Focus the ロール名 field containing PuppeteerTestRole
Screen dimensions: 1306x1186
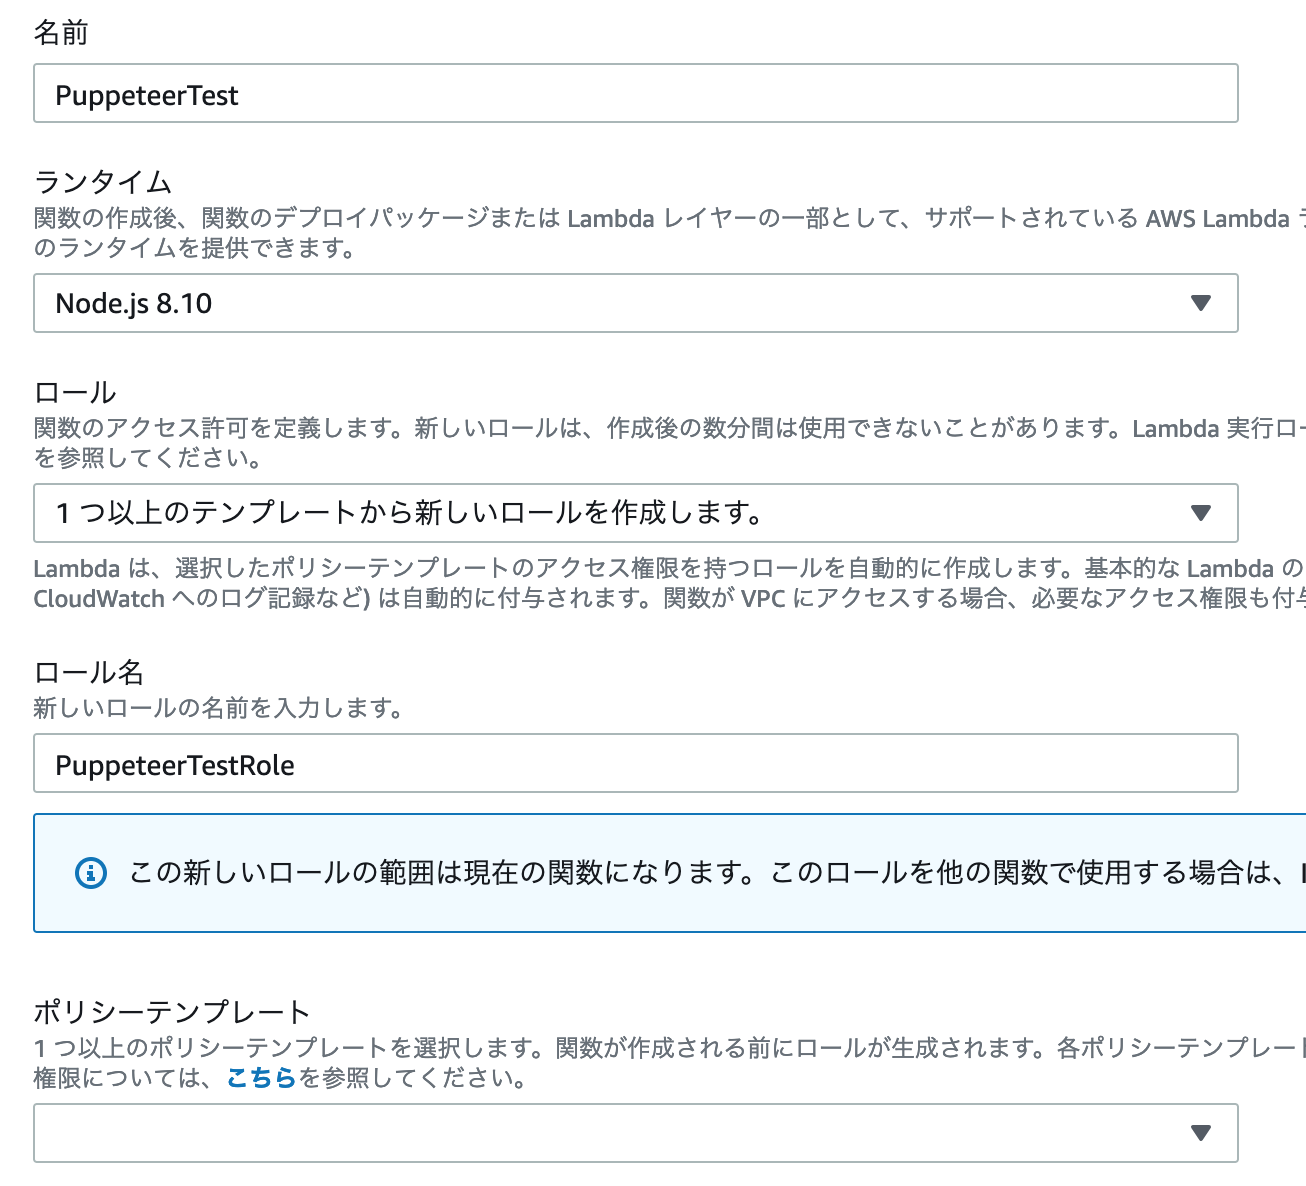click(x=635, y=764)
